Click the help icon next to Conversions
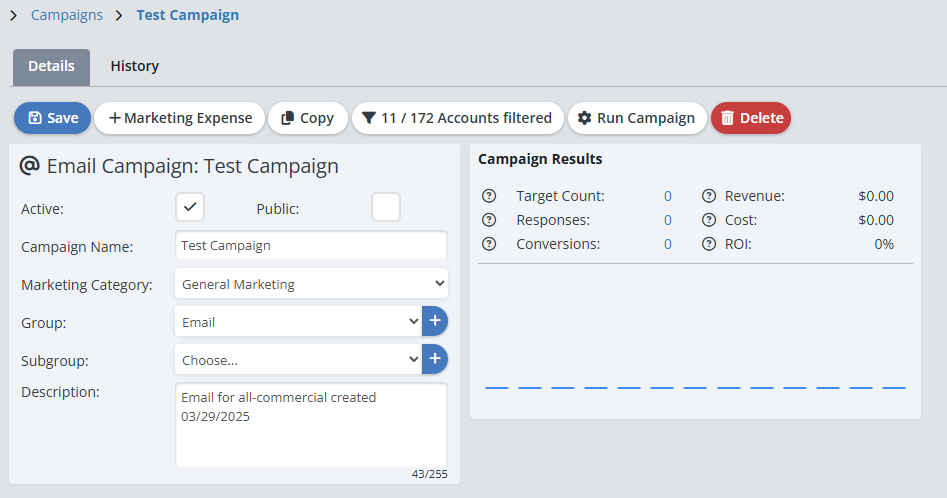 (x=489, y=244)
